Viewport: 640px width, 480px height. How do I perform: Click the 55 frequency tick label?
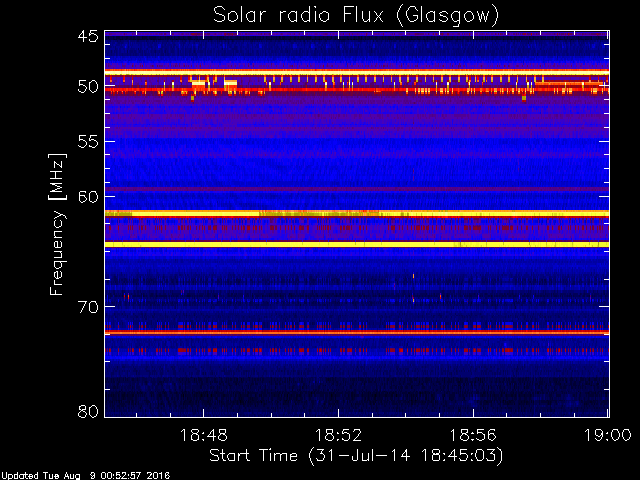pos(88,142)
